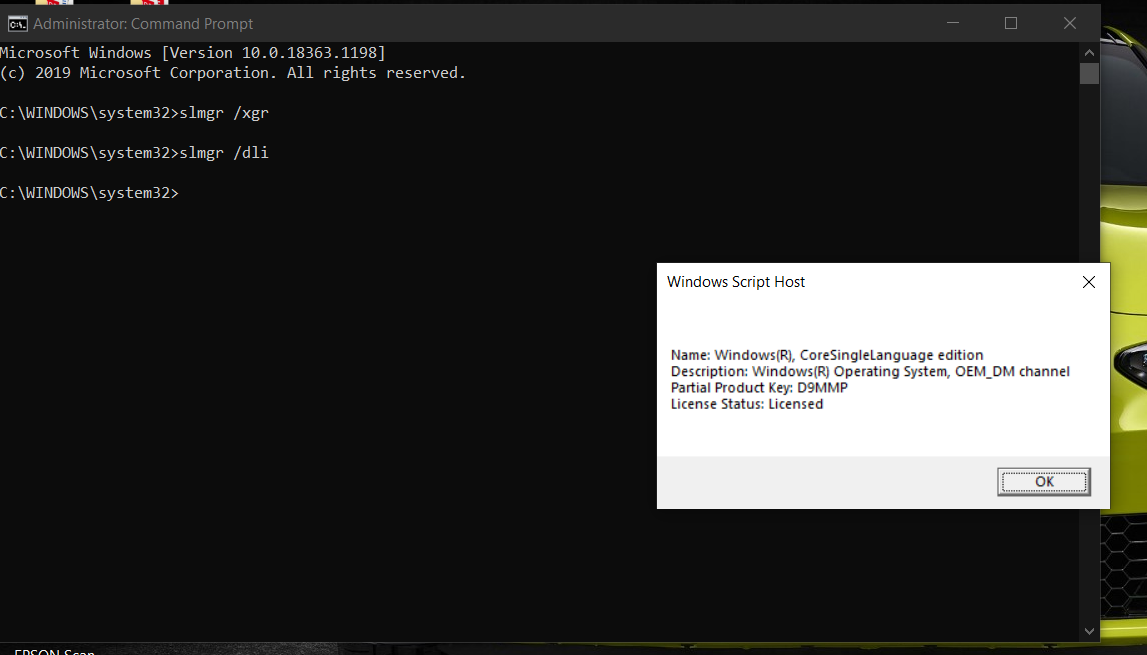Click OK in Windows Script Host dialog
Image resolution: width=1147 pixels, height=655 pixels.
[1044, 482]
